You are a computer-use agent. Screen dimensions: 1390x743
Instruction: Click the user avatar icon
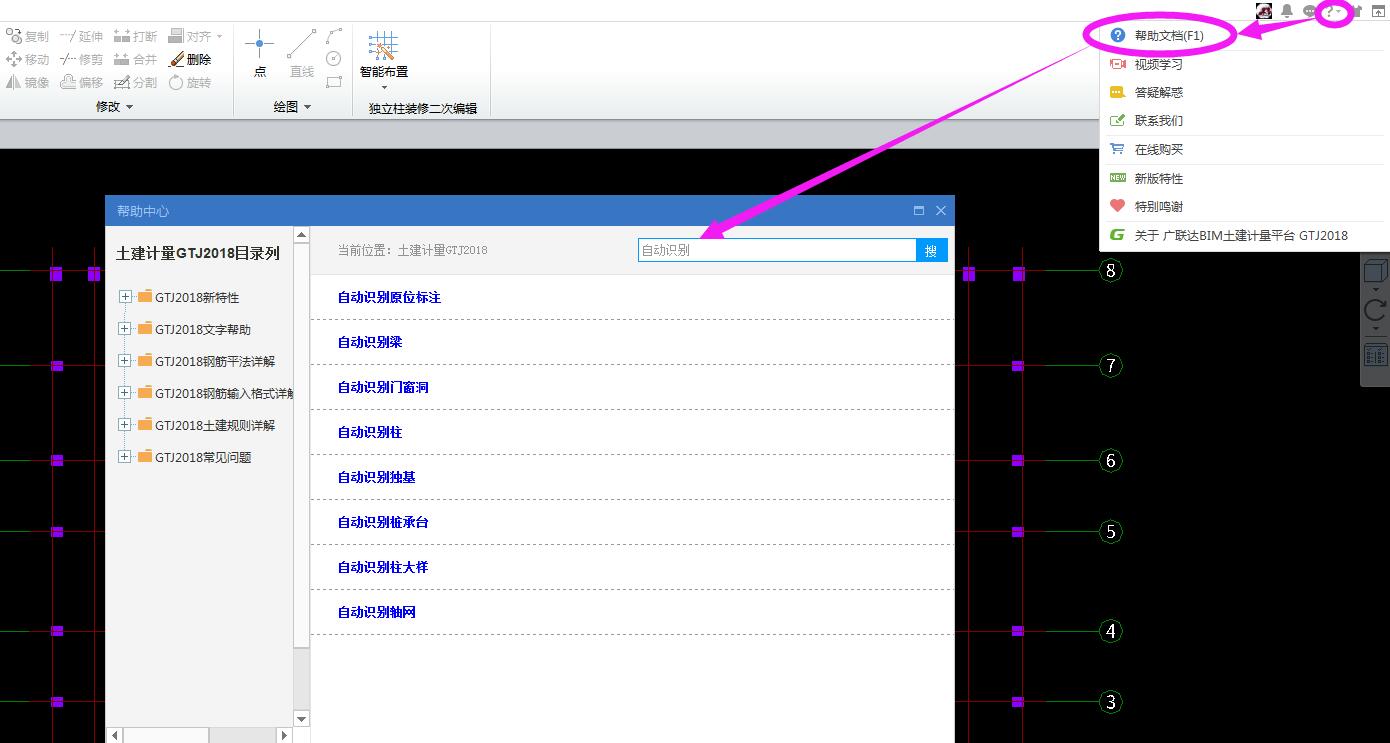[x=1264, y=11]
